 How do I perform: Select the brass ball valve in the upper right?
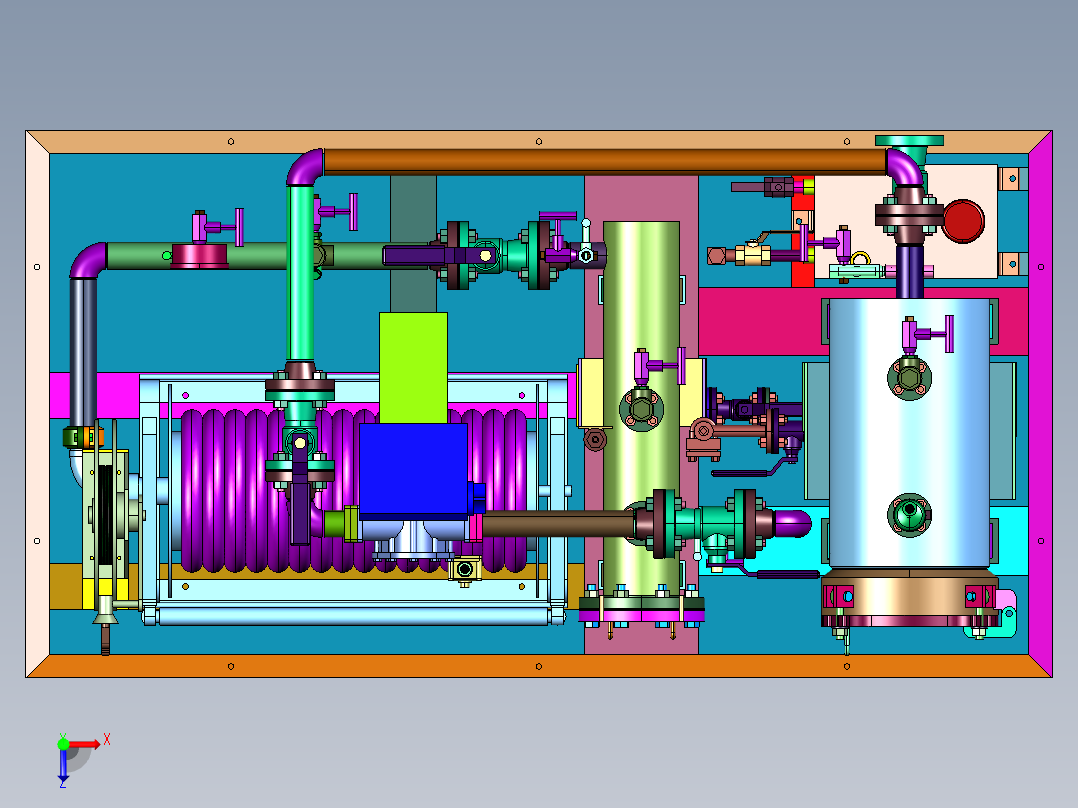753,254
